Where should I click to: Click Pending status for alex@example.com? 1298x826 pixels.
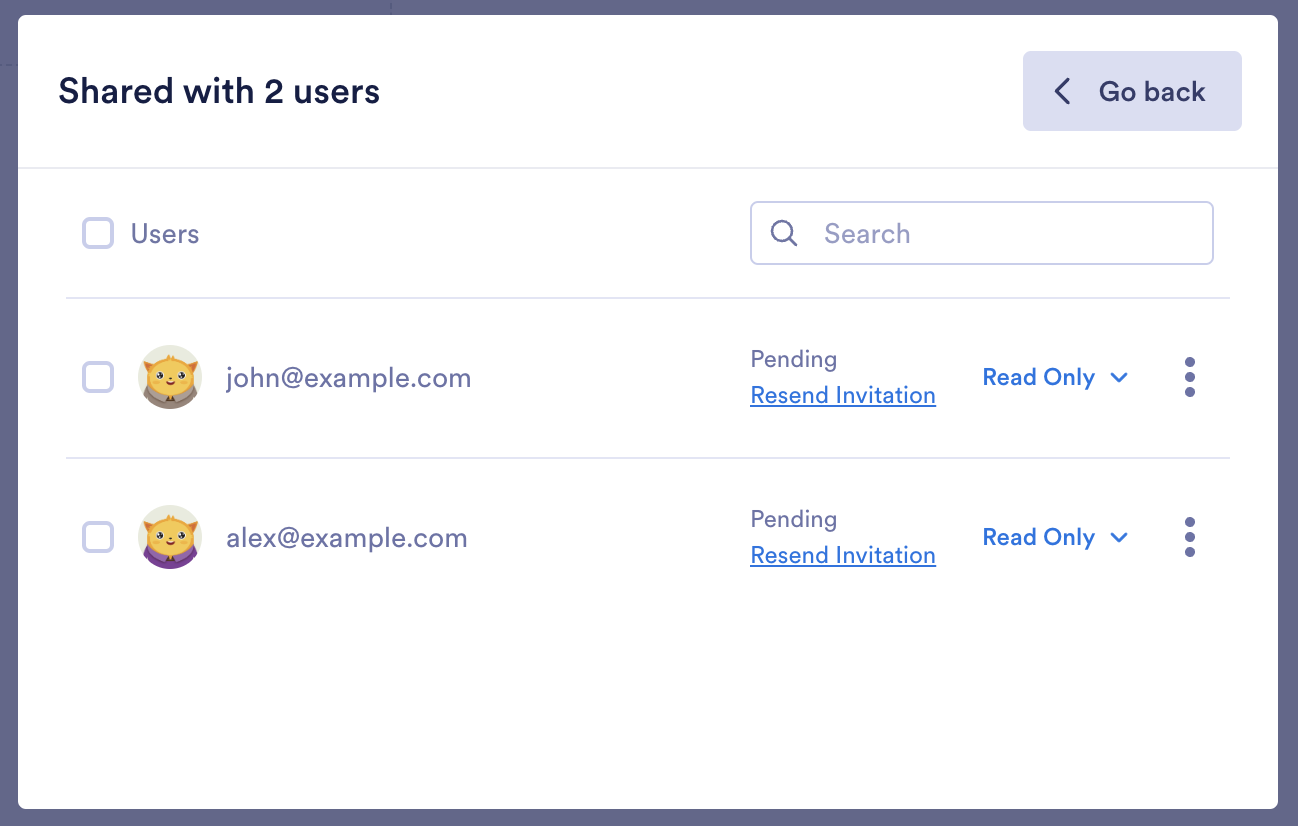tap(794, 519)
